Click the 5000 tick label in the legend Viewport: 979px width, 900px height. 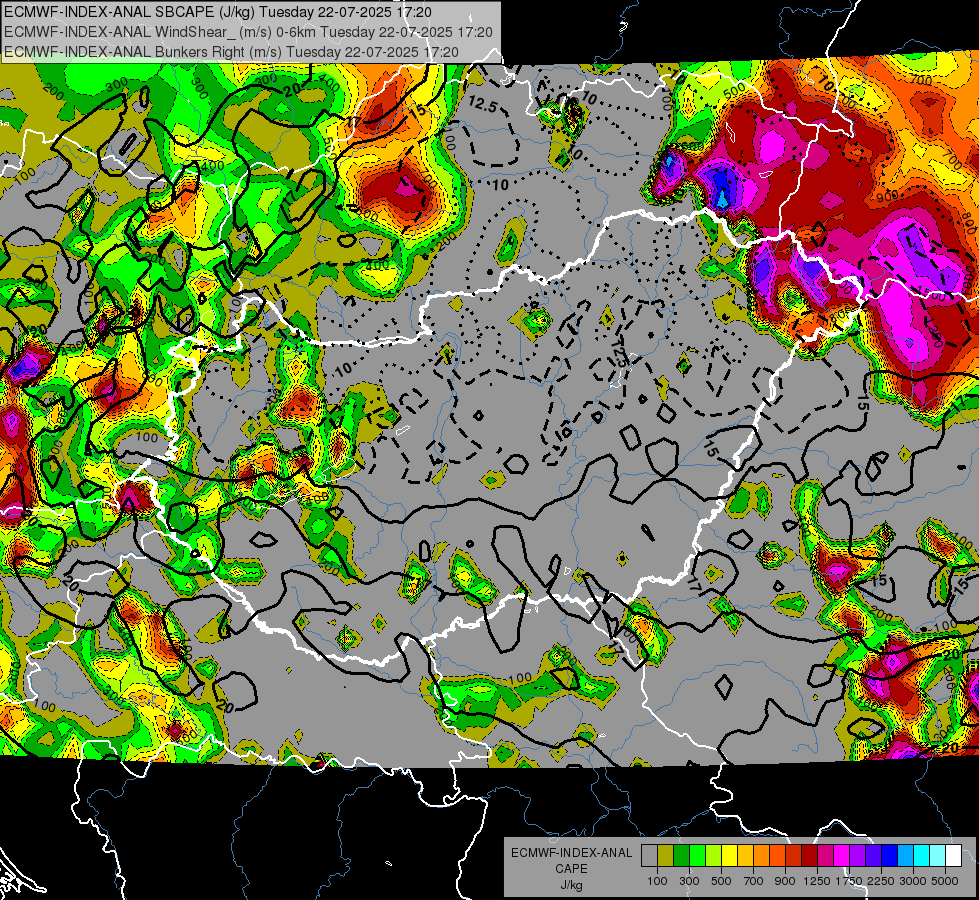click(x=945, y=881)
